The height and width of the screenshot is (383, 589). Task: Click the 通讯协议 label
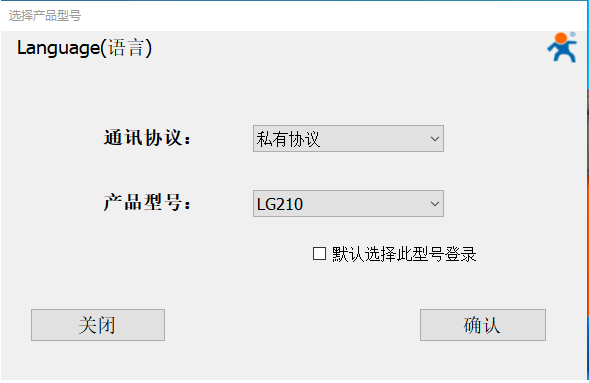coord(147,138)
